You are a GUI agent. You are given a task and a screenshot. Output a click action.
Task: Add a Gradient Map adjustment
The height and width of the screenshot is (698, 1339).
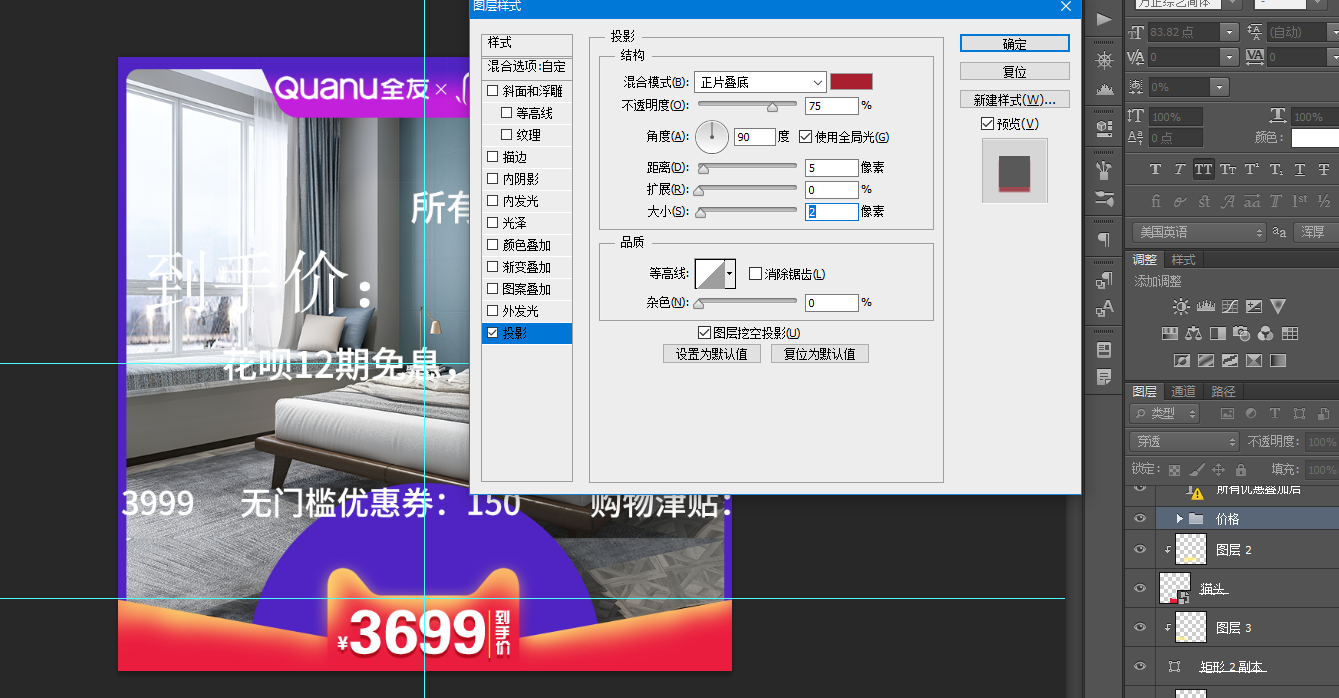point(1278,360)
